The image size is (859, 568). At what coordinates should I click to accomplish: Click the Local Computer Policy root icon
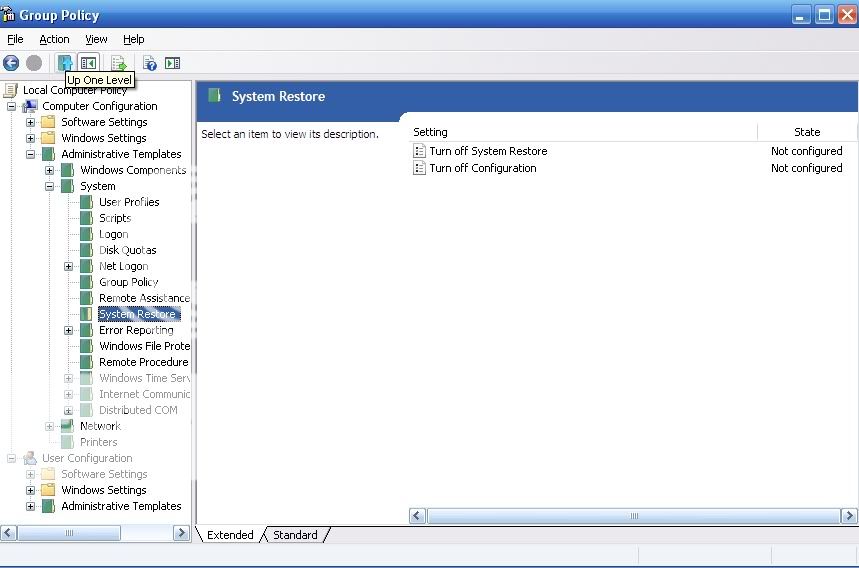pos(10,90)
